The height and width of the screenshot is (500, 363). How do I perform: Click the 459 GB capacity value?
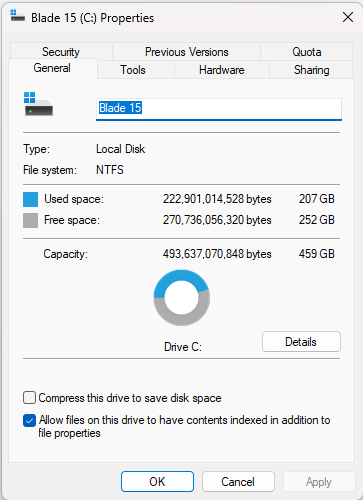click(317, 254)
